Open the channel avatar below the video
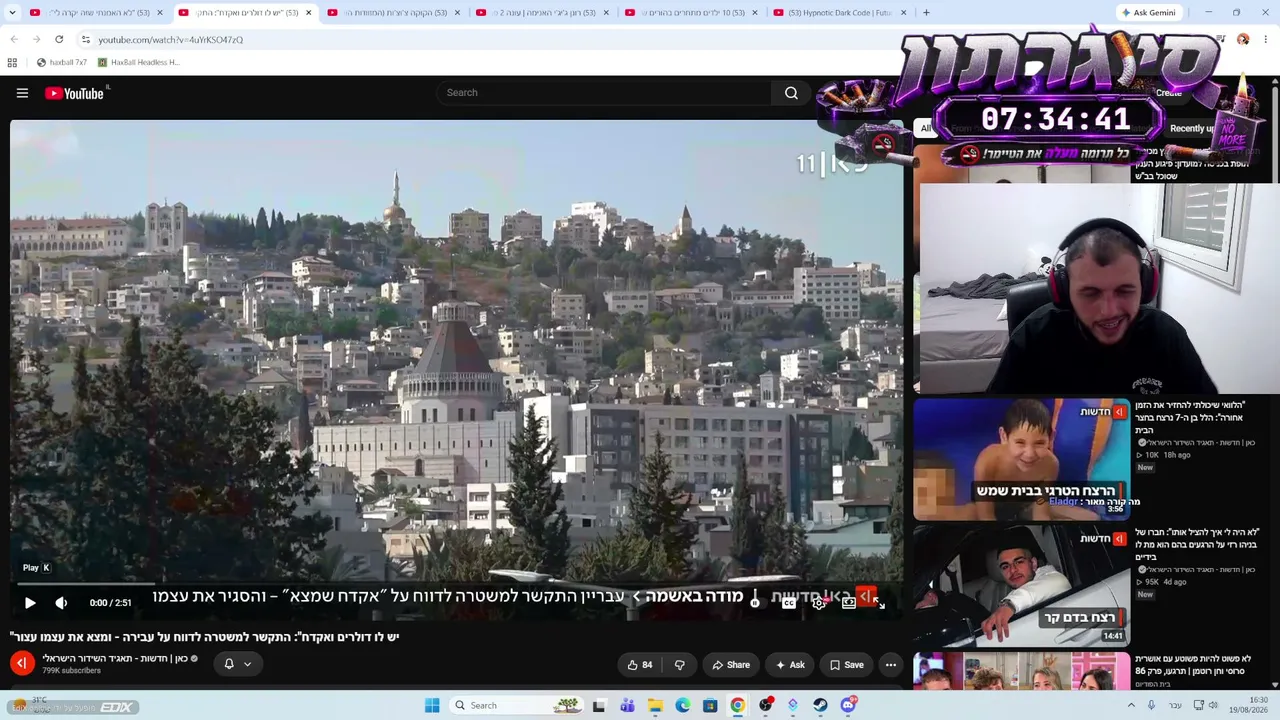This screenshot has width=1280, height=720. click(22, 663)
